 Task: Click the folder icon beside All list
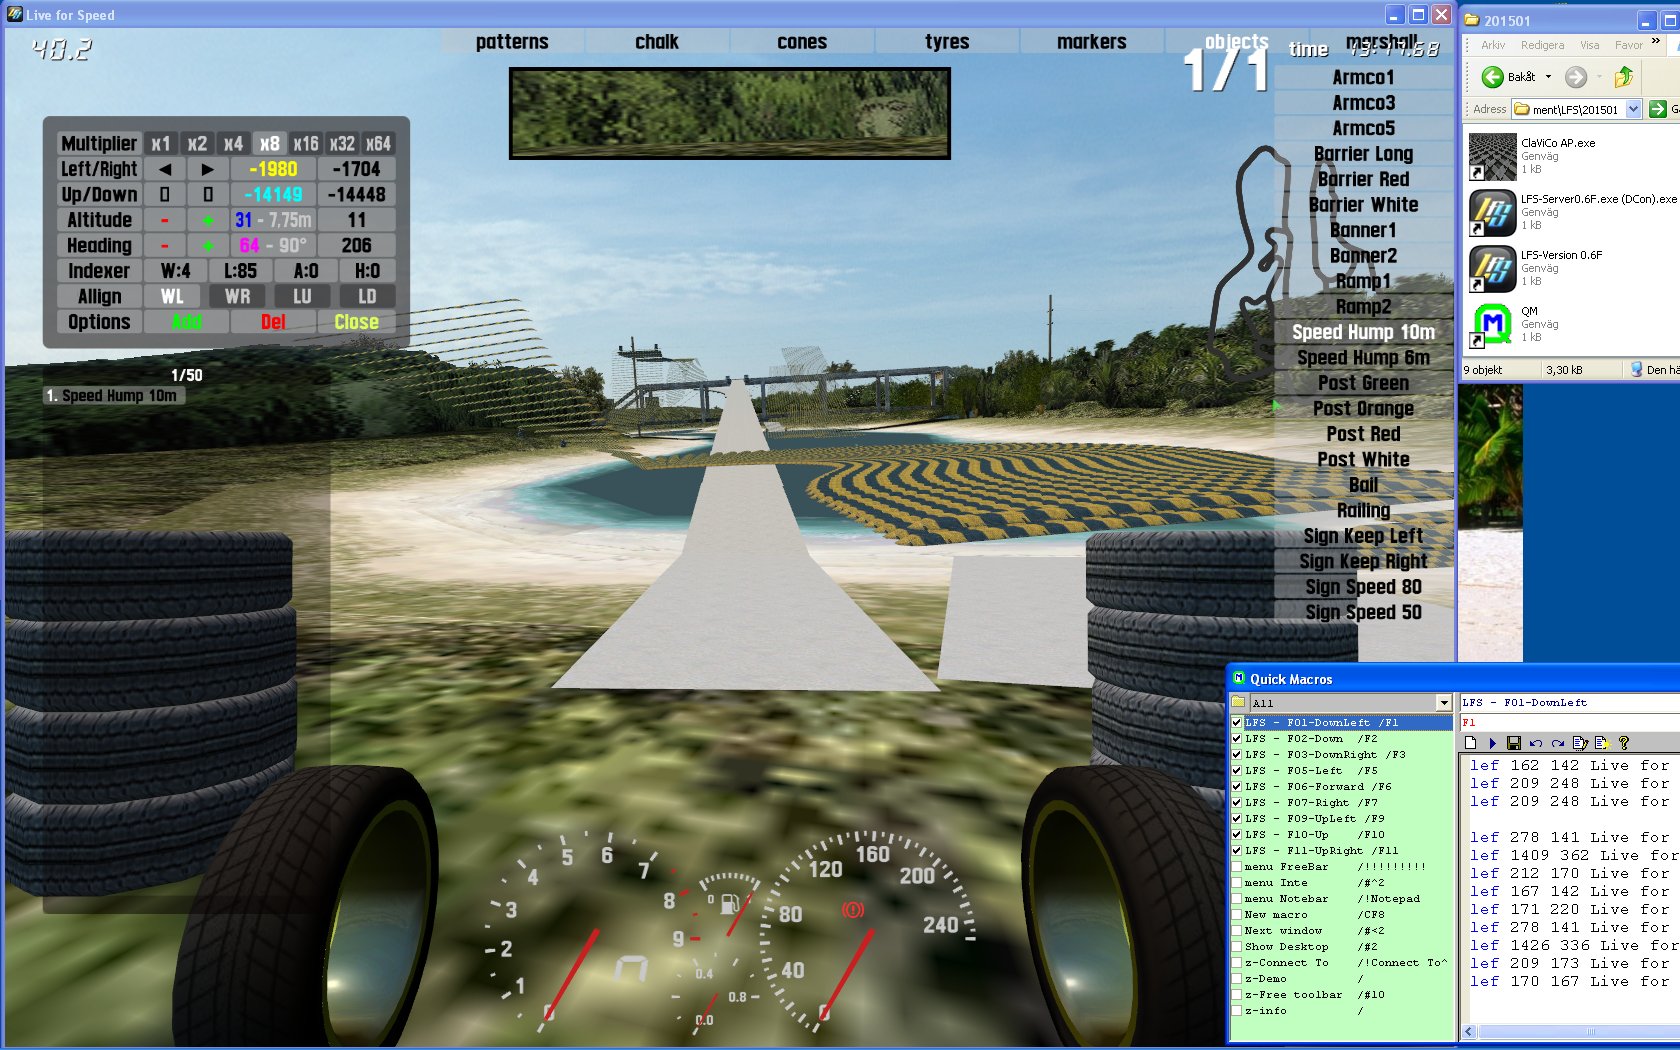[1238, 703]
